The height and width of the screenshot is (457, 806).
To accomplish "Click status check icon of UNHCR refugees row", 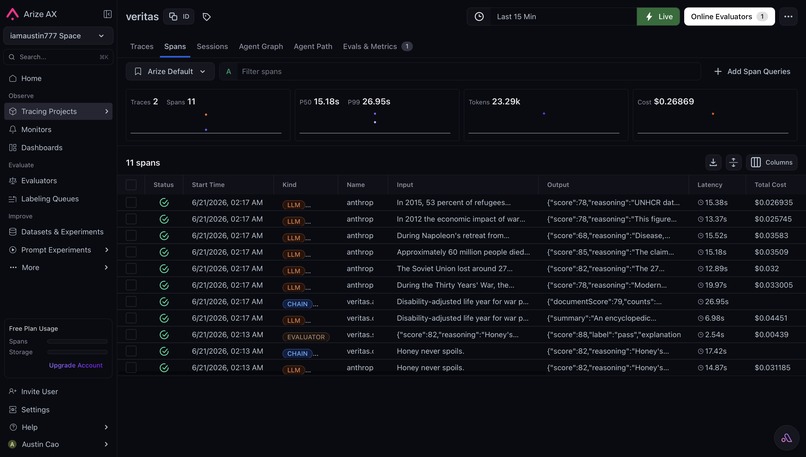I will click(x=164, y=203).
